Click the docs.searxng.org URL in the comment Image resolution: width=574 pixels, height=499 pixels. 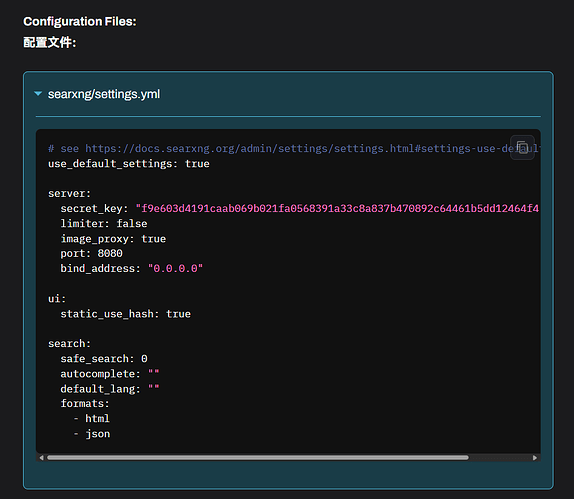(x=312, y=149)
